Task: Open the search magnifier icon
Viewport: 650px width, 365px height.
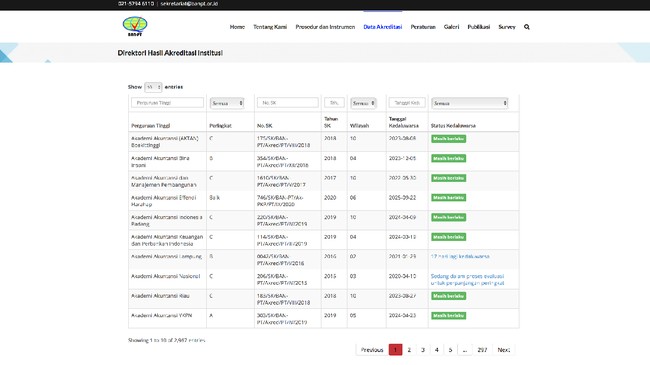Action: [x=526, y=27]
